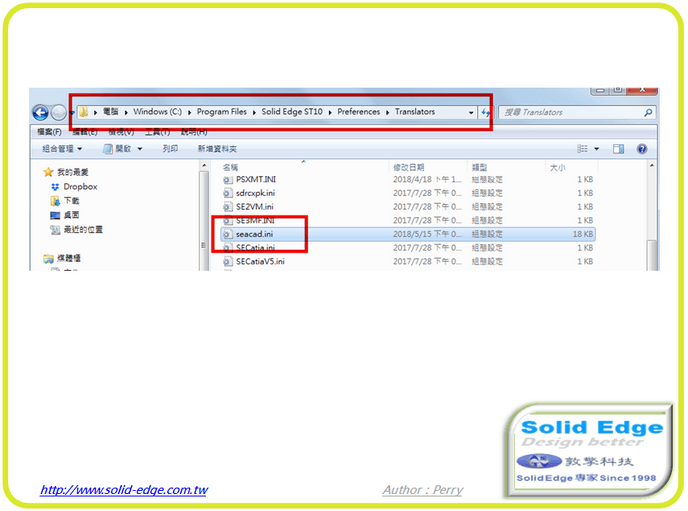Select the seacad.ini file
Viewport: 688px width, 511px height.
pos(255,234)
